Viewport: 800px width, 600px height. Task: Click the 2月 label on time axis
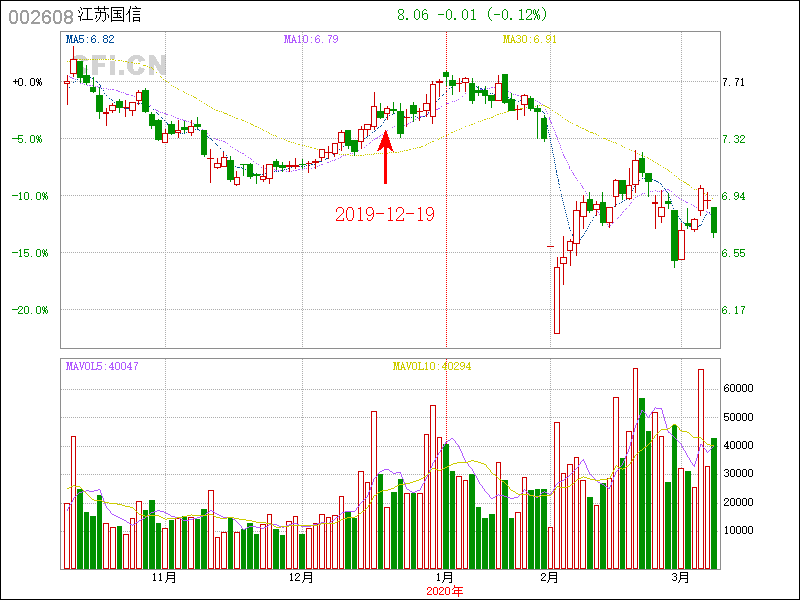(x=549, y=577)
